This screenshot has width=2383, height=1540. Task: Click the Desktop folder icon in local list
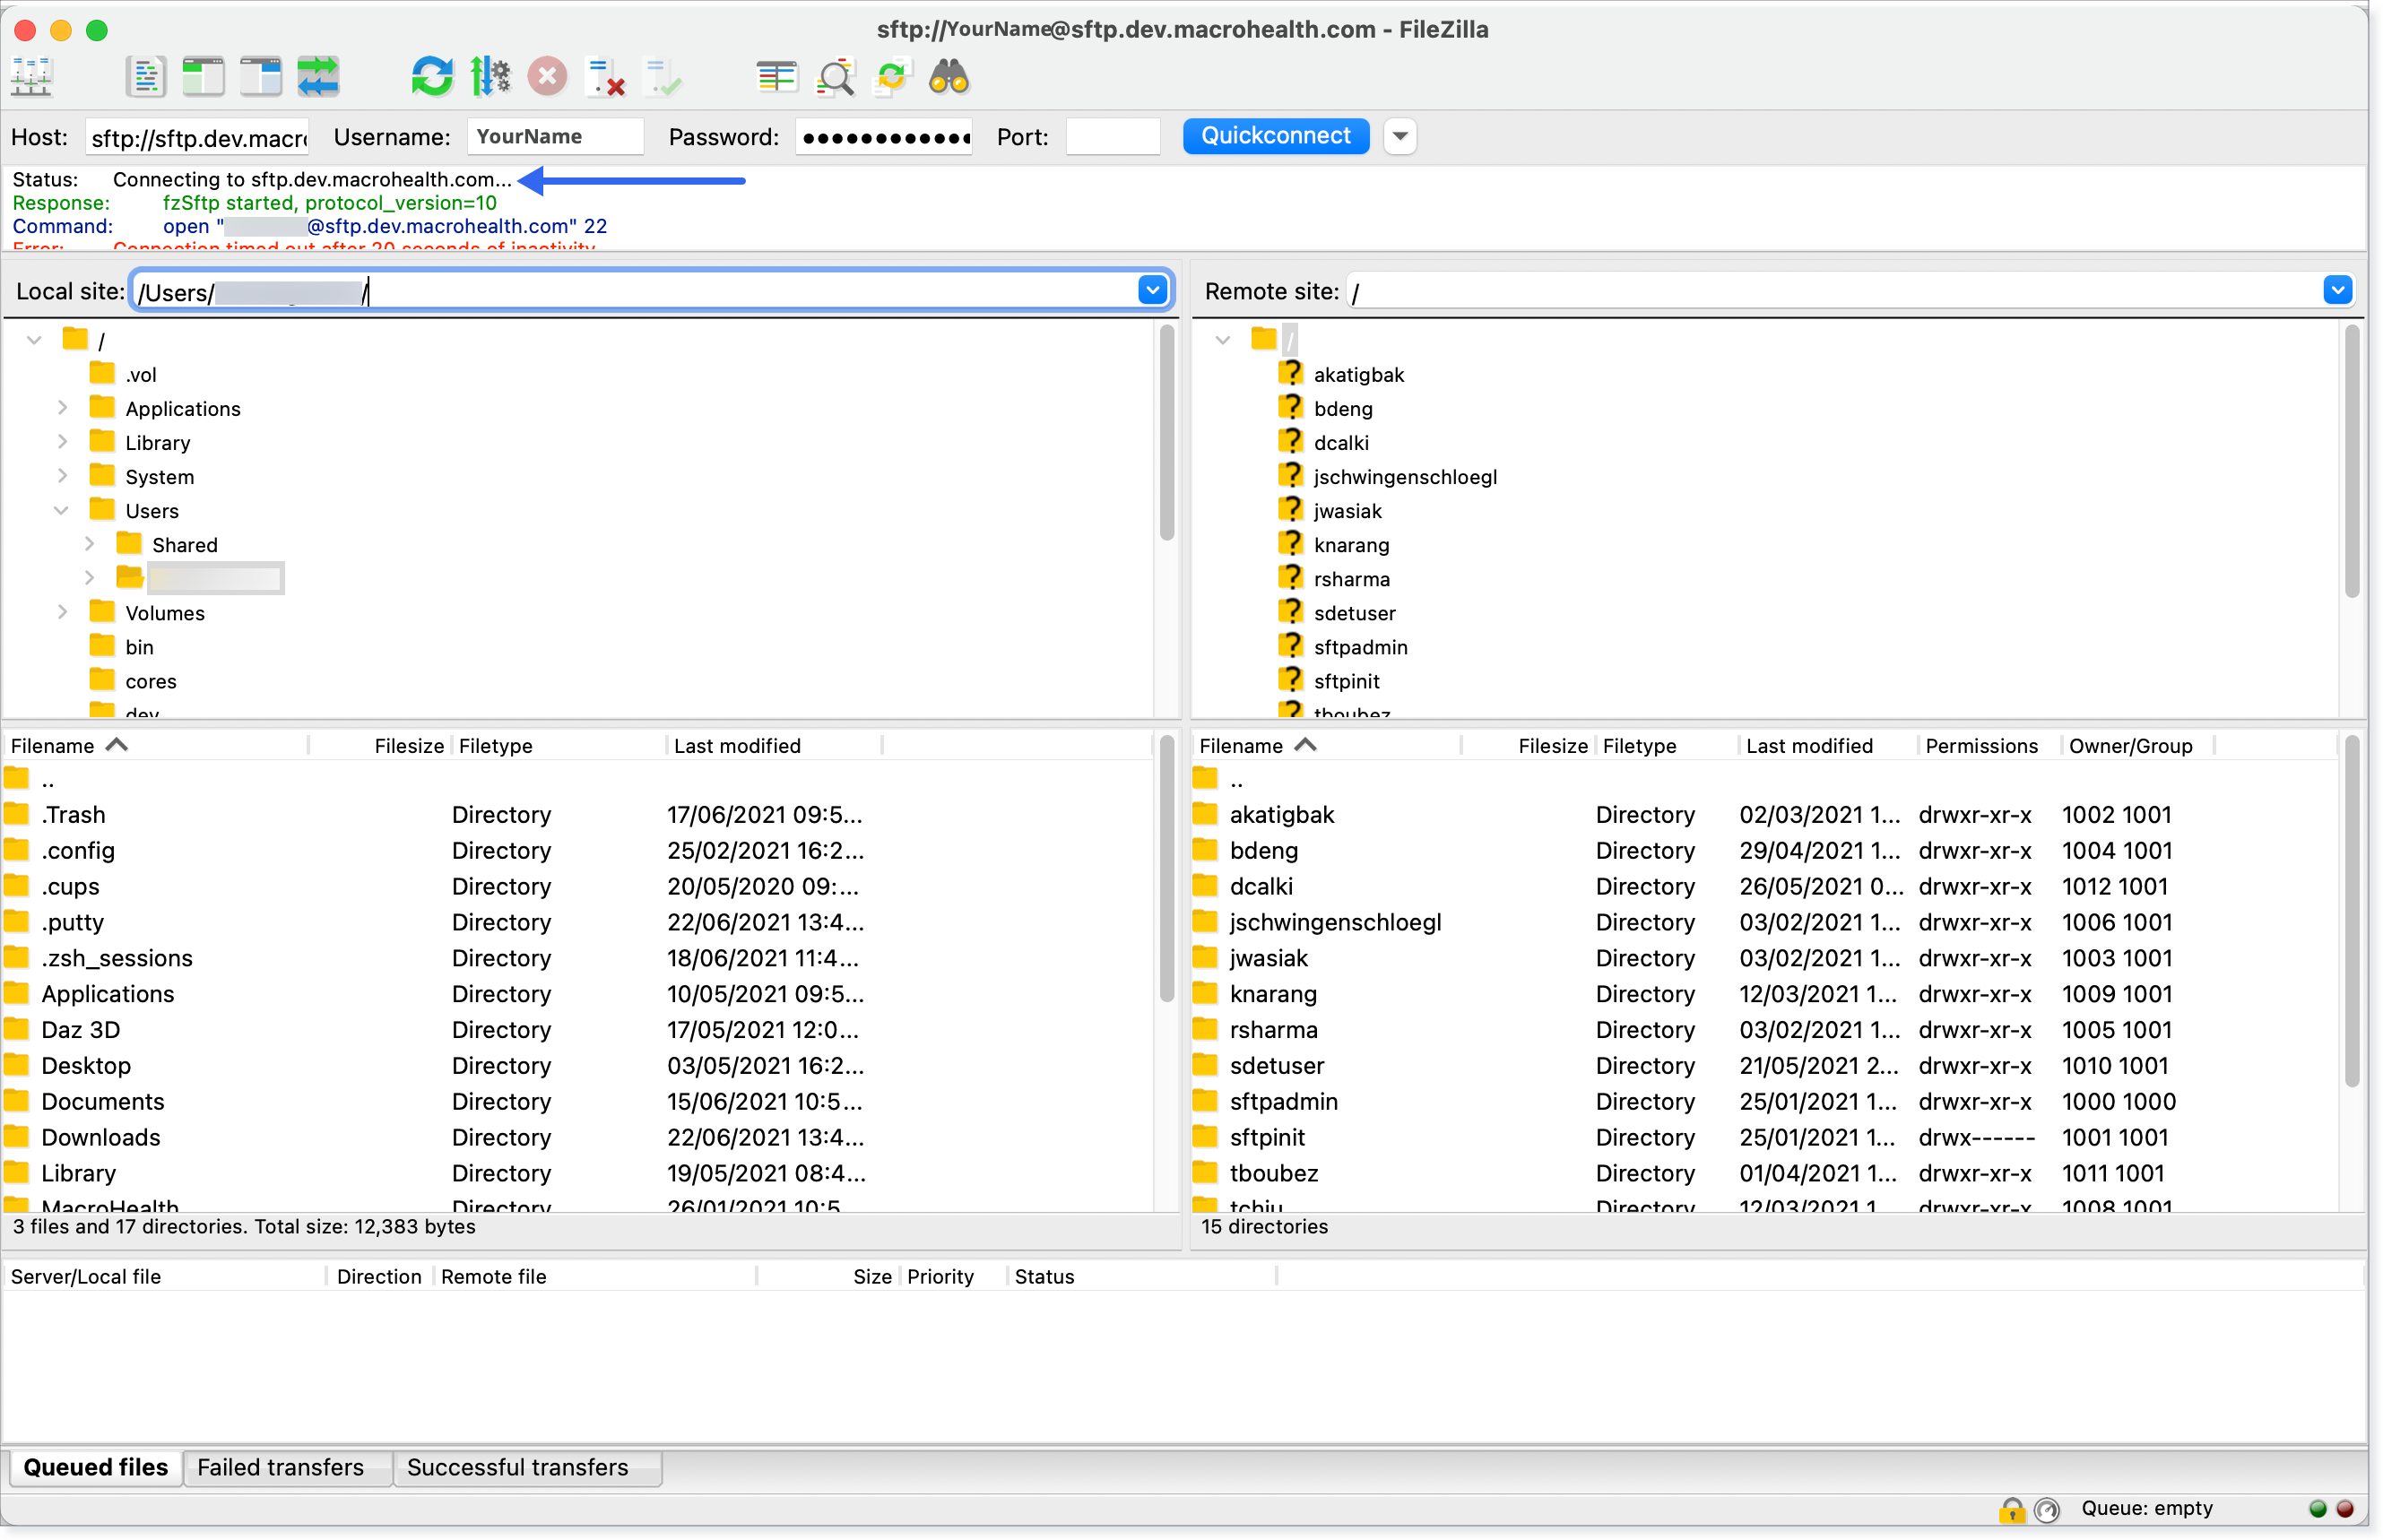[17, 1065]
